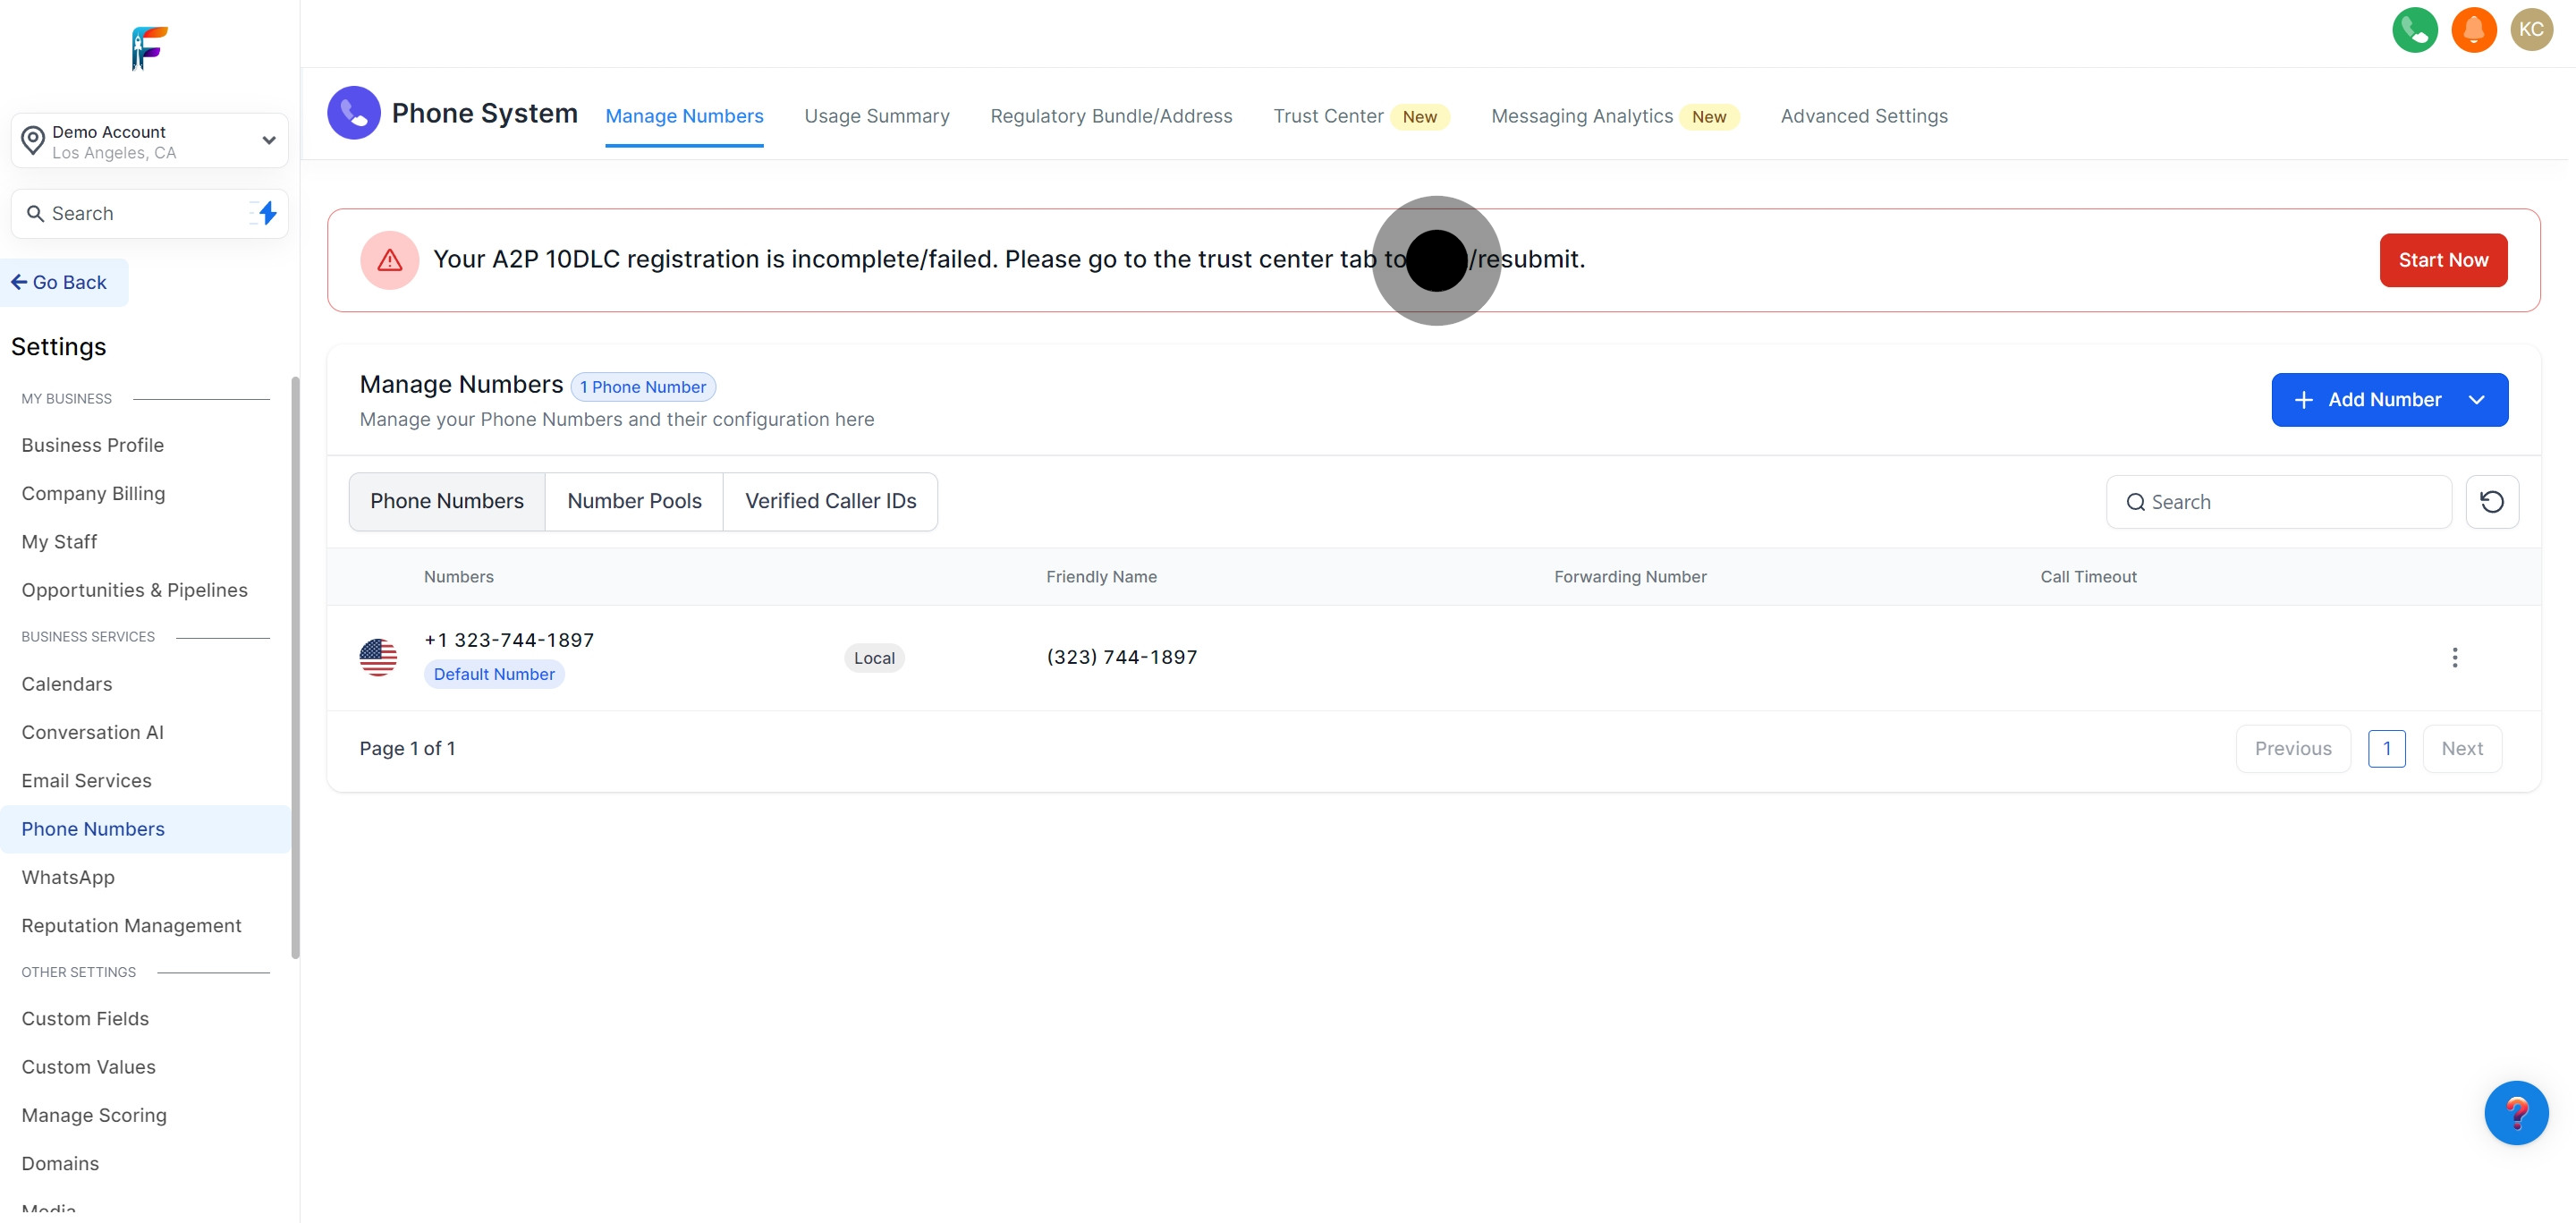Image resolution: width=2576 pixels, height=1223 pixels.
Task: Click the blue help question mark icon
Action: click(2515, 1112)
